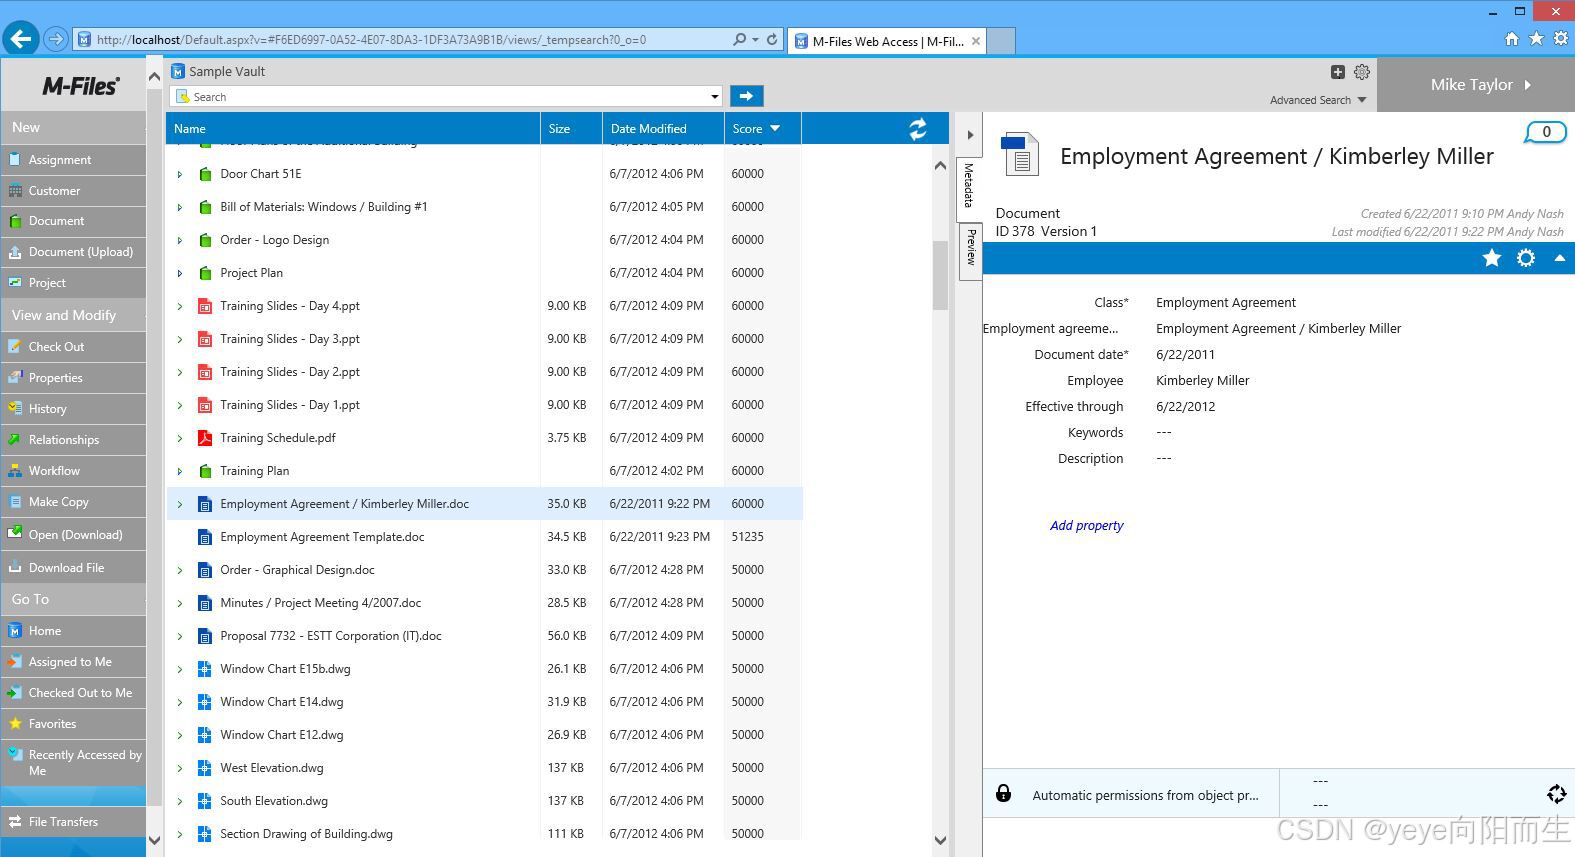This screenshot has height=857, width=1575.
Task: Expand the Door Chart 51E row
Action: [180, 174]
